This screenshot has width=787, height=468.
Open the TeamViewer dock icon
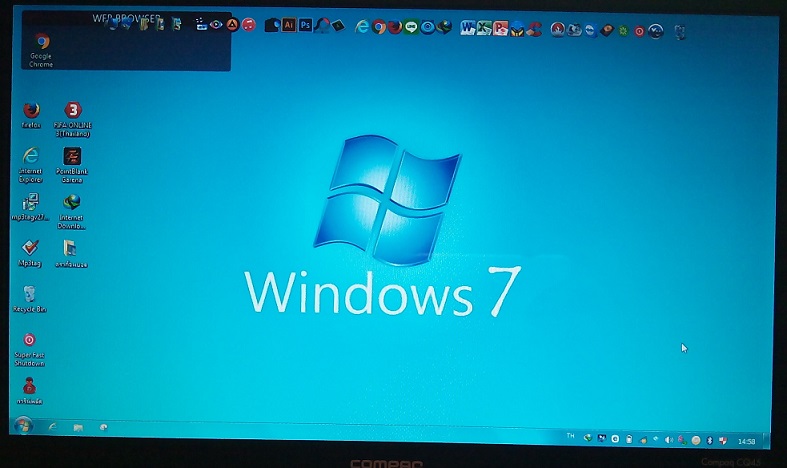(591, 31)
